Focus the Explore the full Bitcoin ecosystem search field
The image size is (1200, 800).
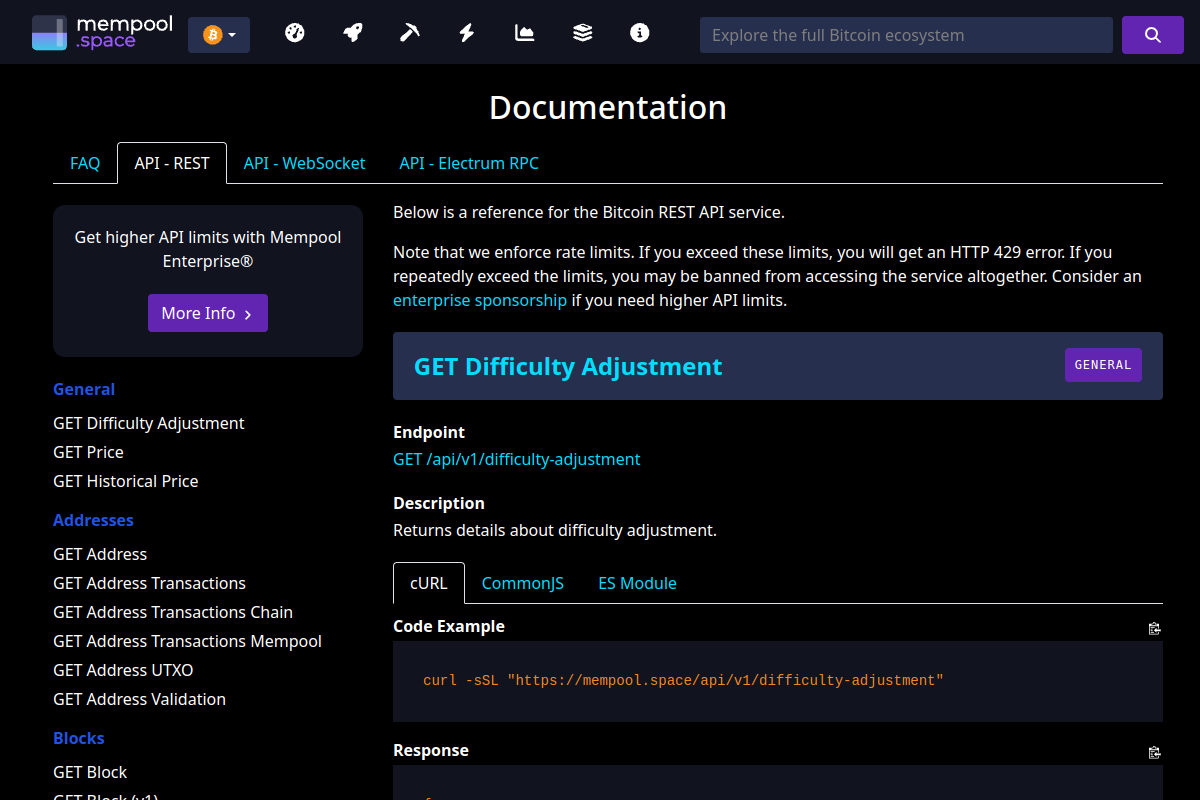coord(906,35)
